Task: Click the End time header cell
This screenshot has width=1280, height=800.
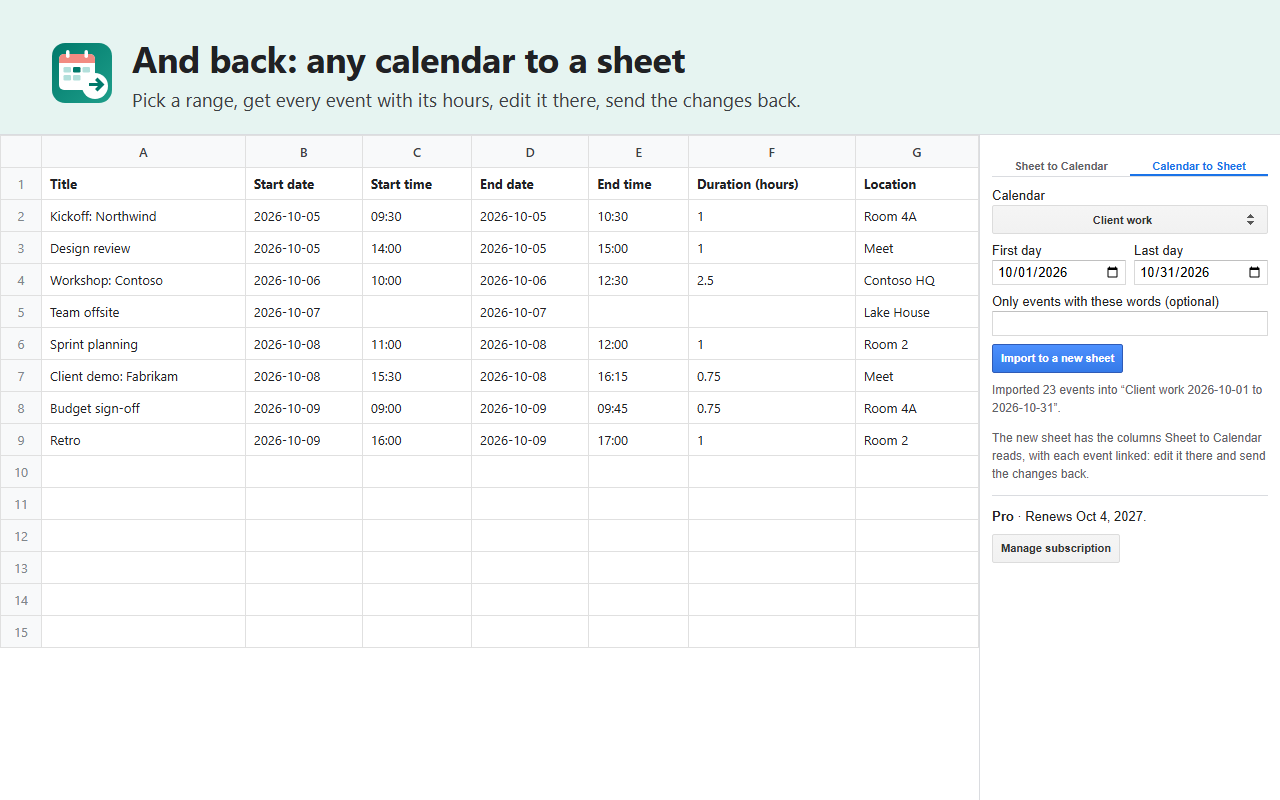Action: (638, 184)
